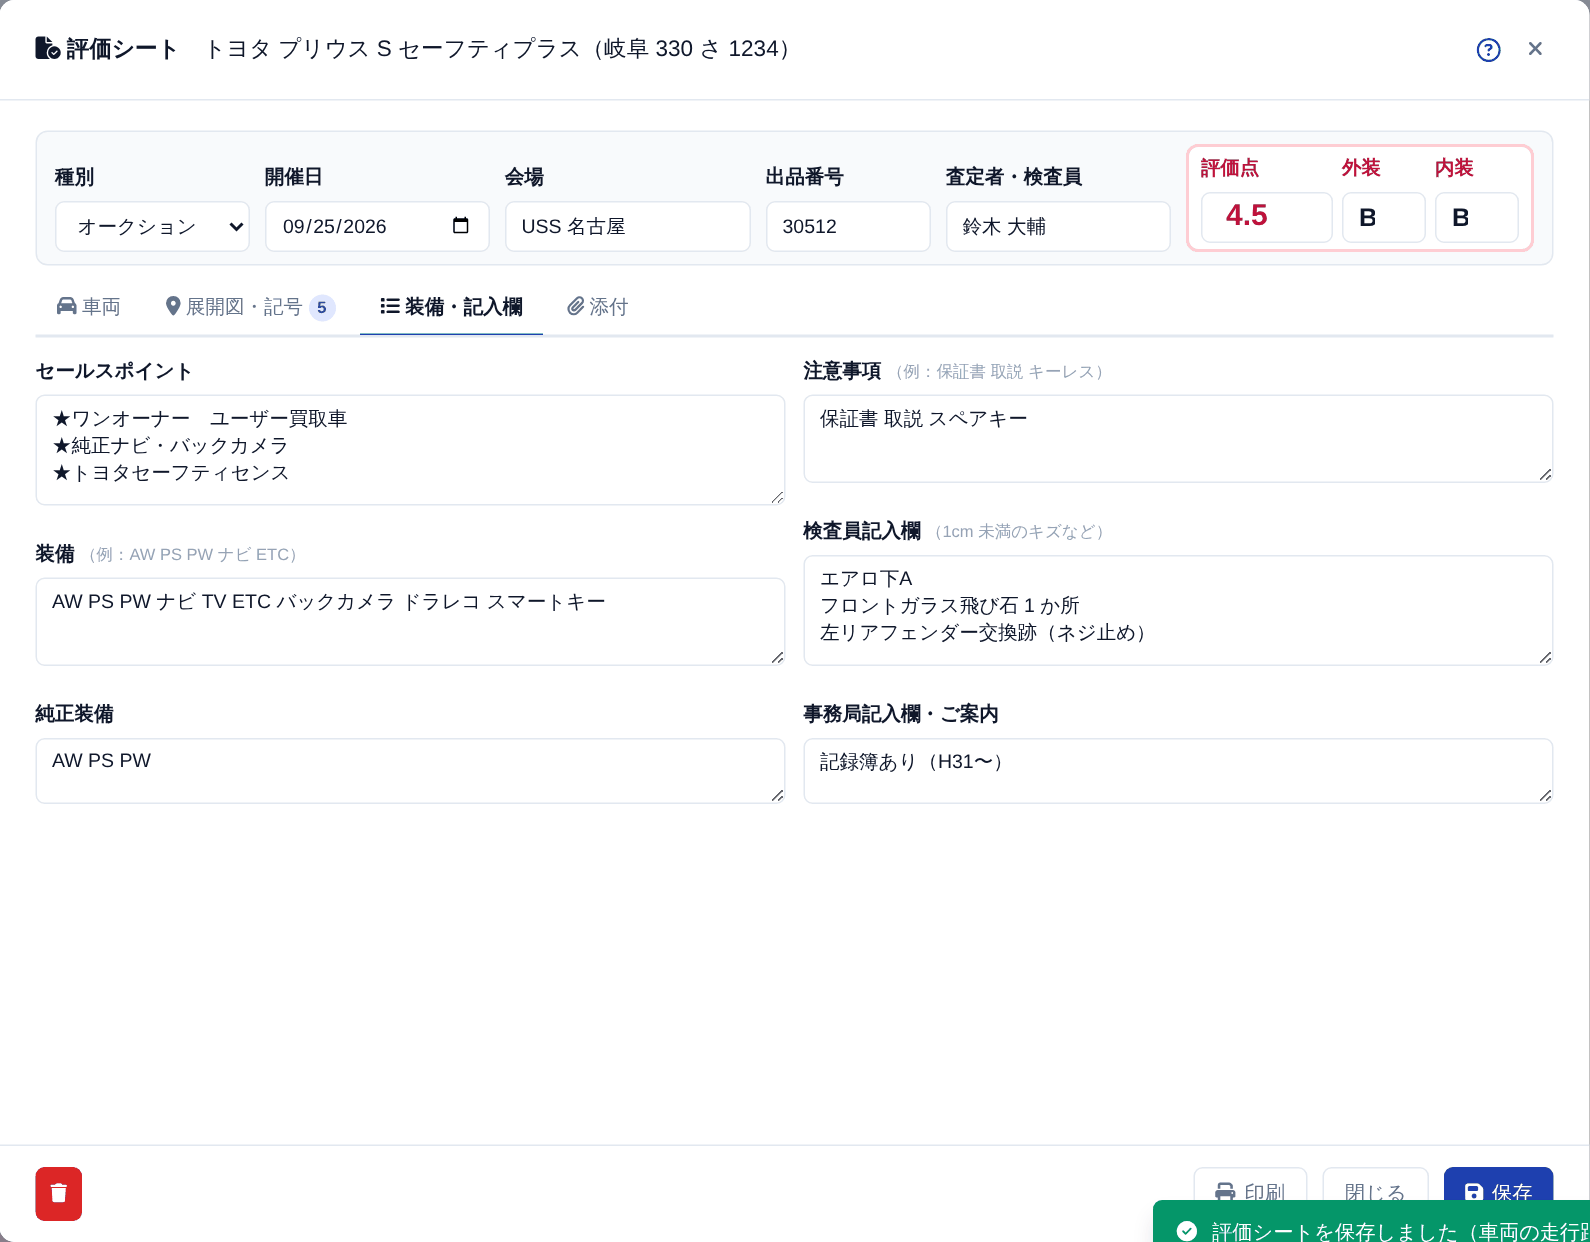The image size is (1590, 1242).
Task: Click the 純正装備 text area
Action: [x=410, y=771]
